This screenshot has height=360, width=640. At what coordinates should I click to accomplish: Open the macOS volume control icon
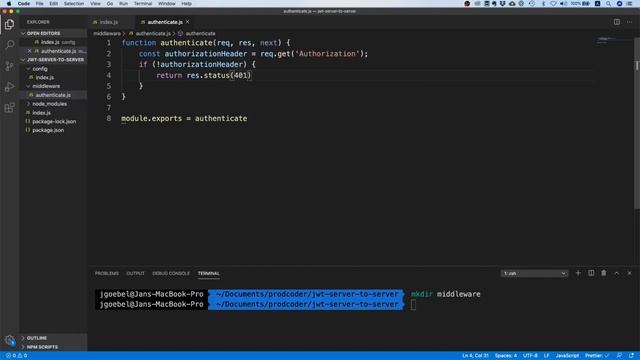563,4
